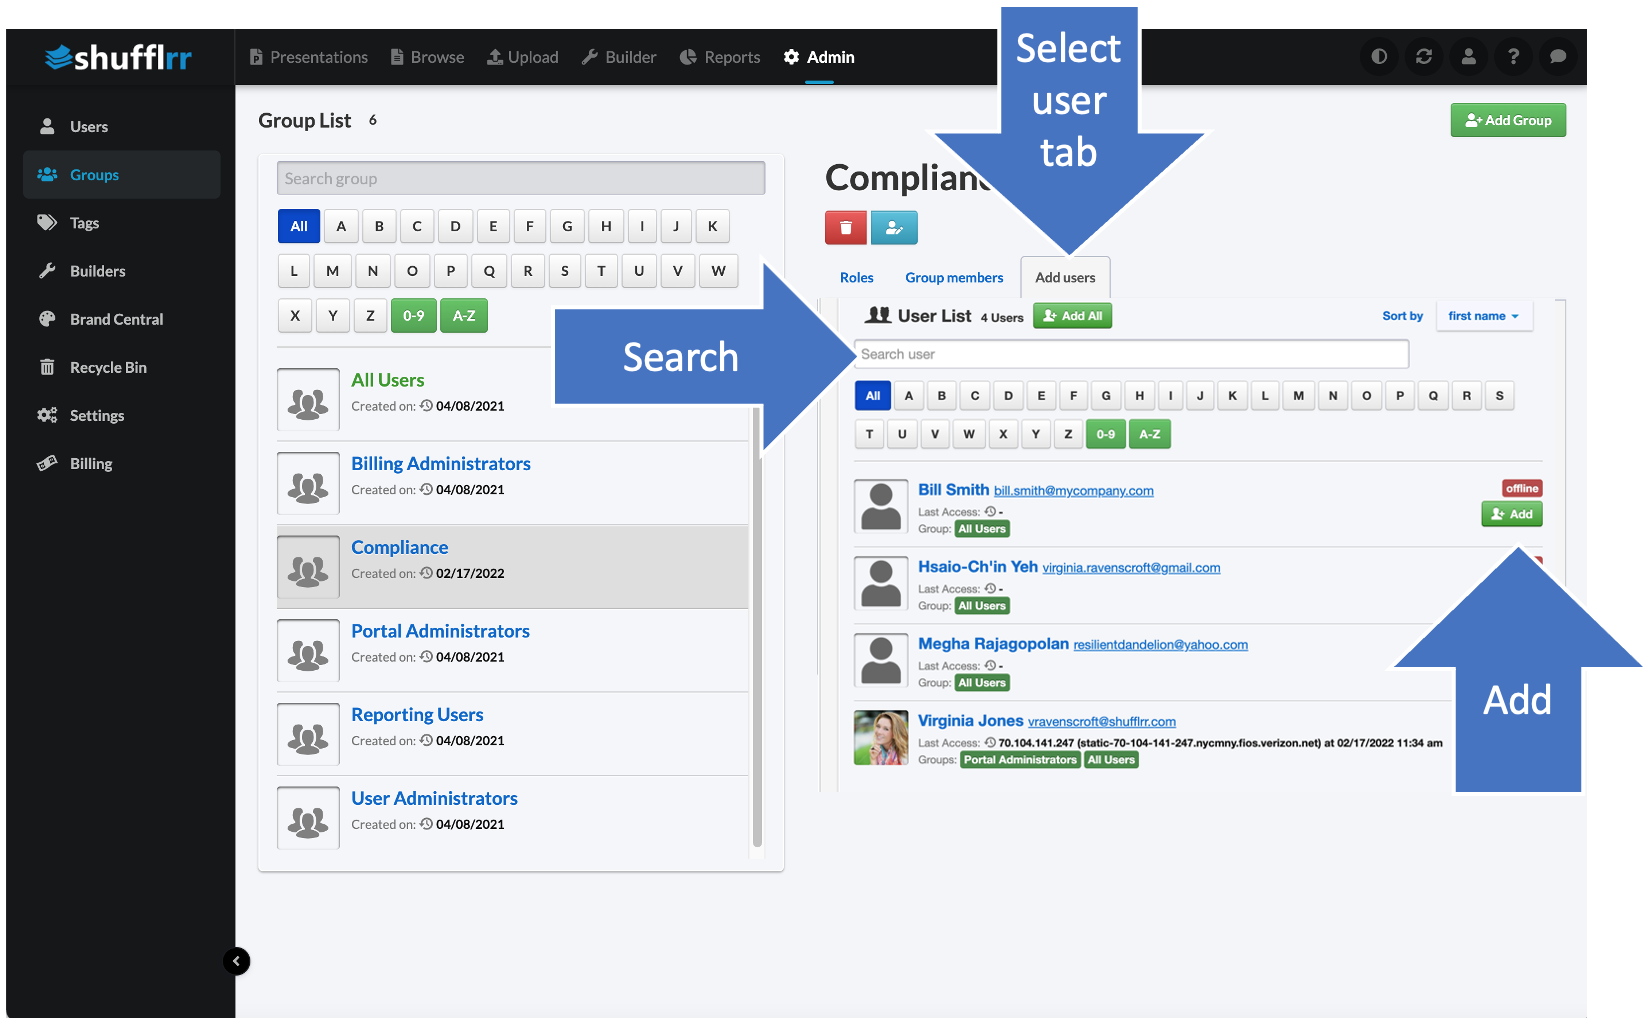
Task: Select the All filter in Group List
Action: (299, 226)
